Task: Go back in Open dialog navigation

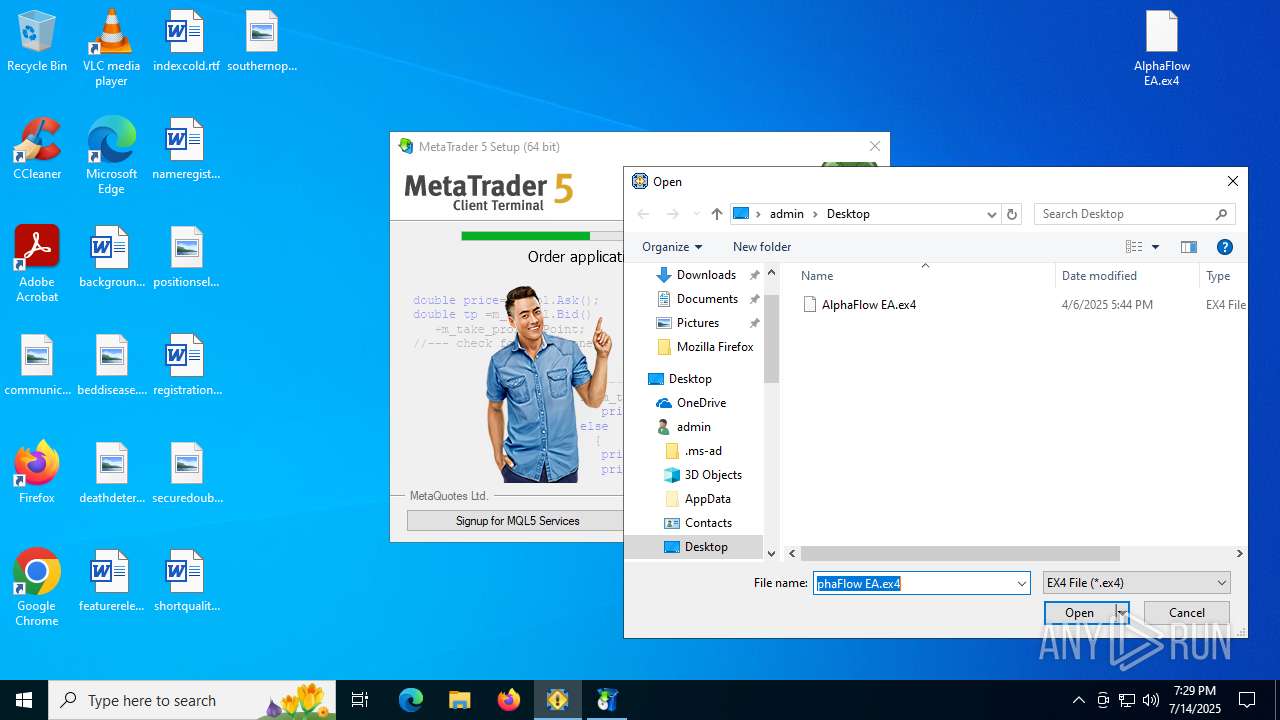Action: click(x=644, y=214)
